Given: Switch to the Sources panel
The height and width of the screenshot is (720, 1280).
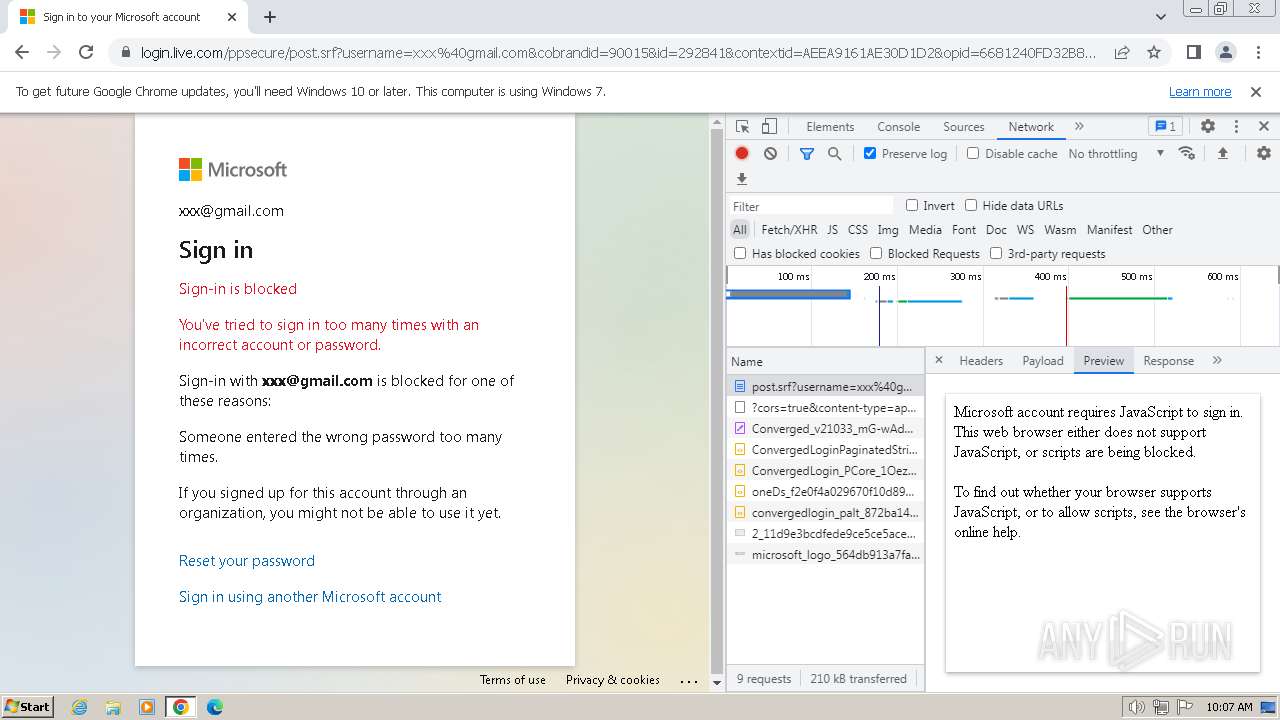Looking at the screenshot, I should point(964,127).
